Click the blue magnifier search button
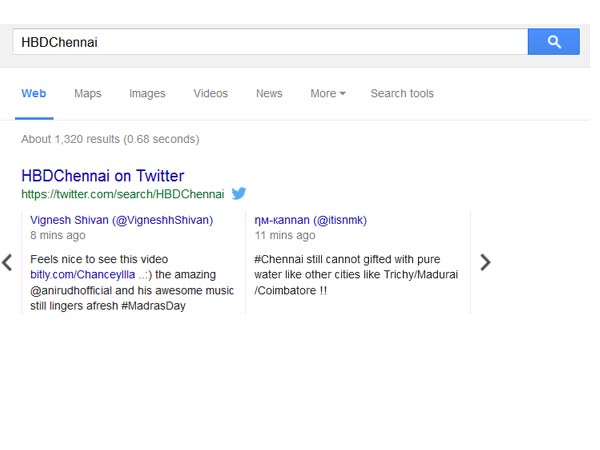The height and width of the screenshot is (450, 600). (553, 41)
